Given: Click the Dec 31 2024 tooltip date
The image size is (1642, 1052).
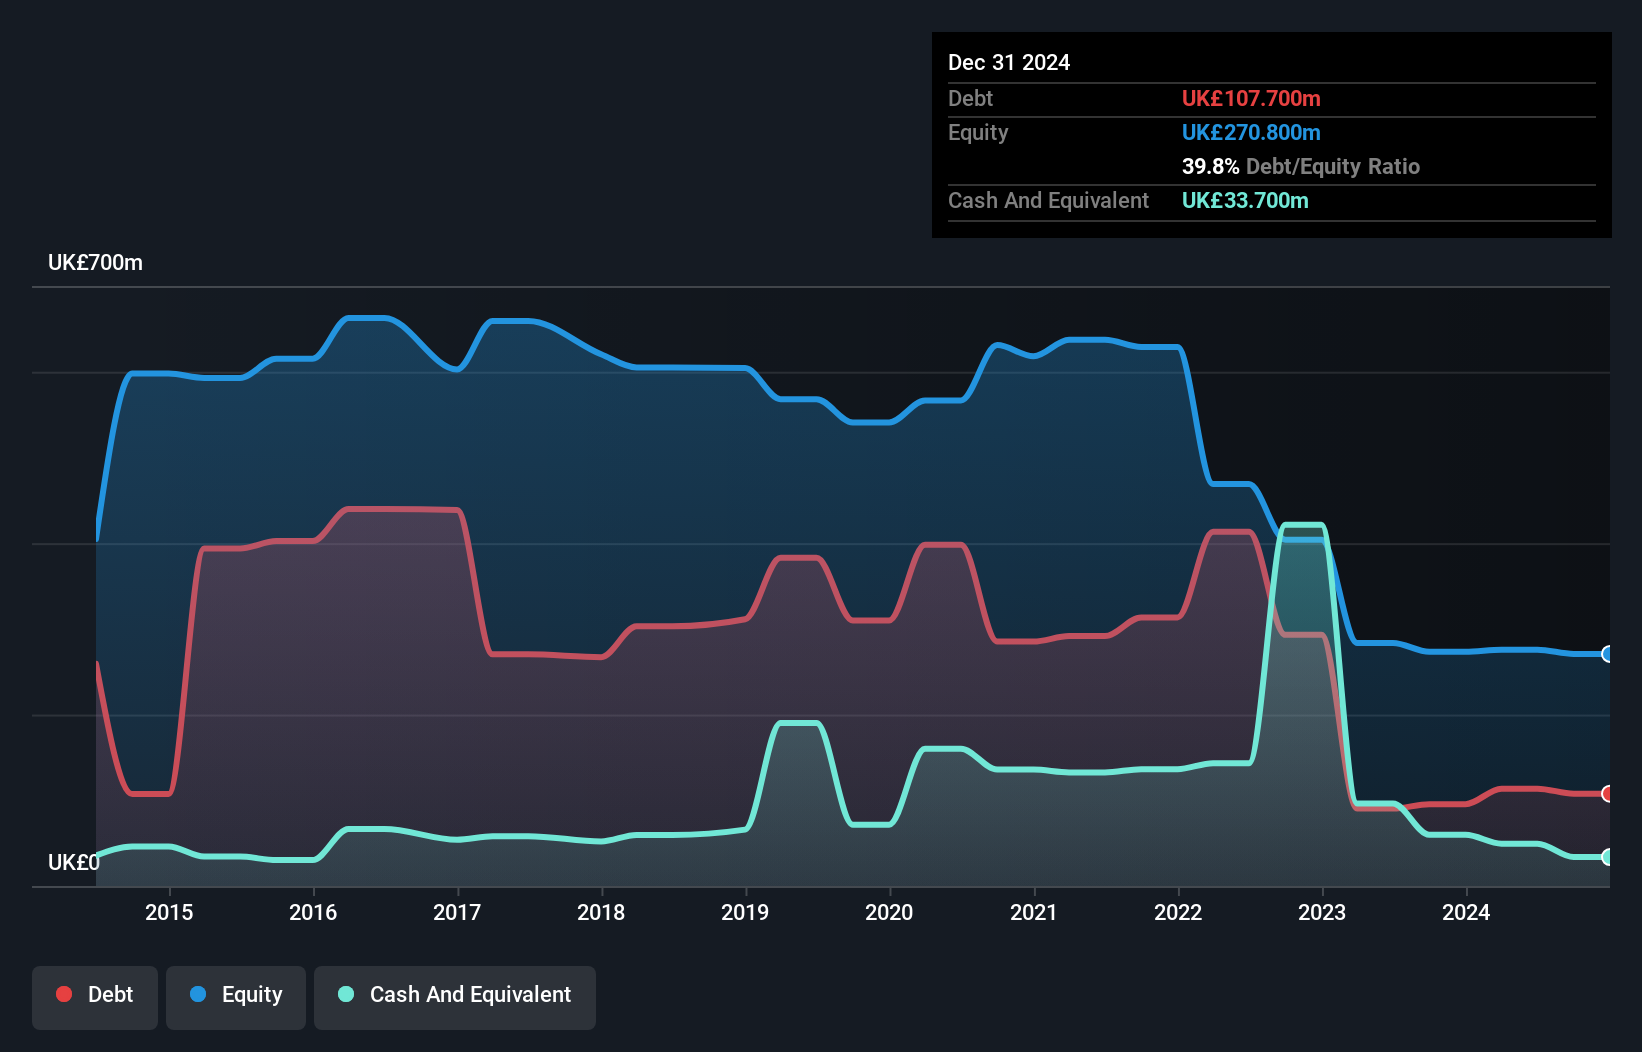Looking at the screenshot, I should click(x=1009, y=62).
